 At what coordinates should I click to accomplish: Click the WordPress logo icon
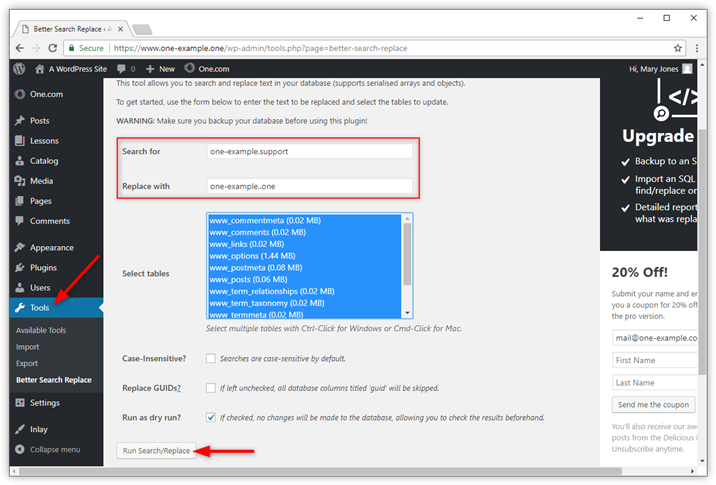[x=19, y=69]
